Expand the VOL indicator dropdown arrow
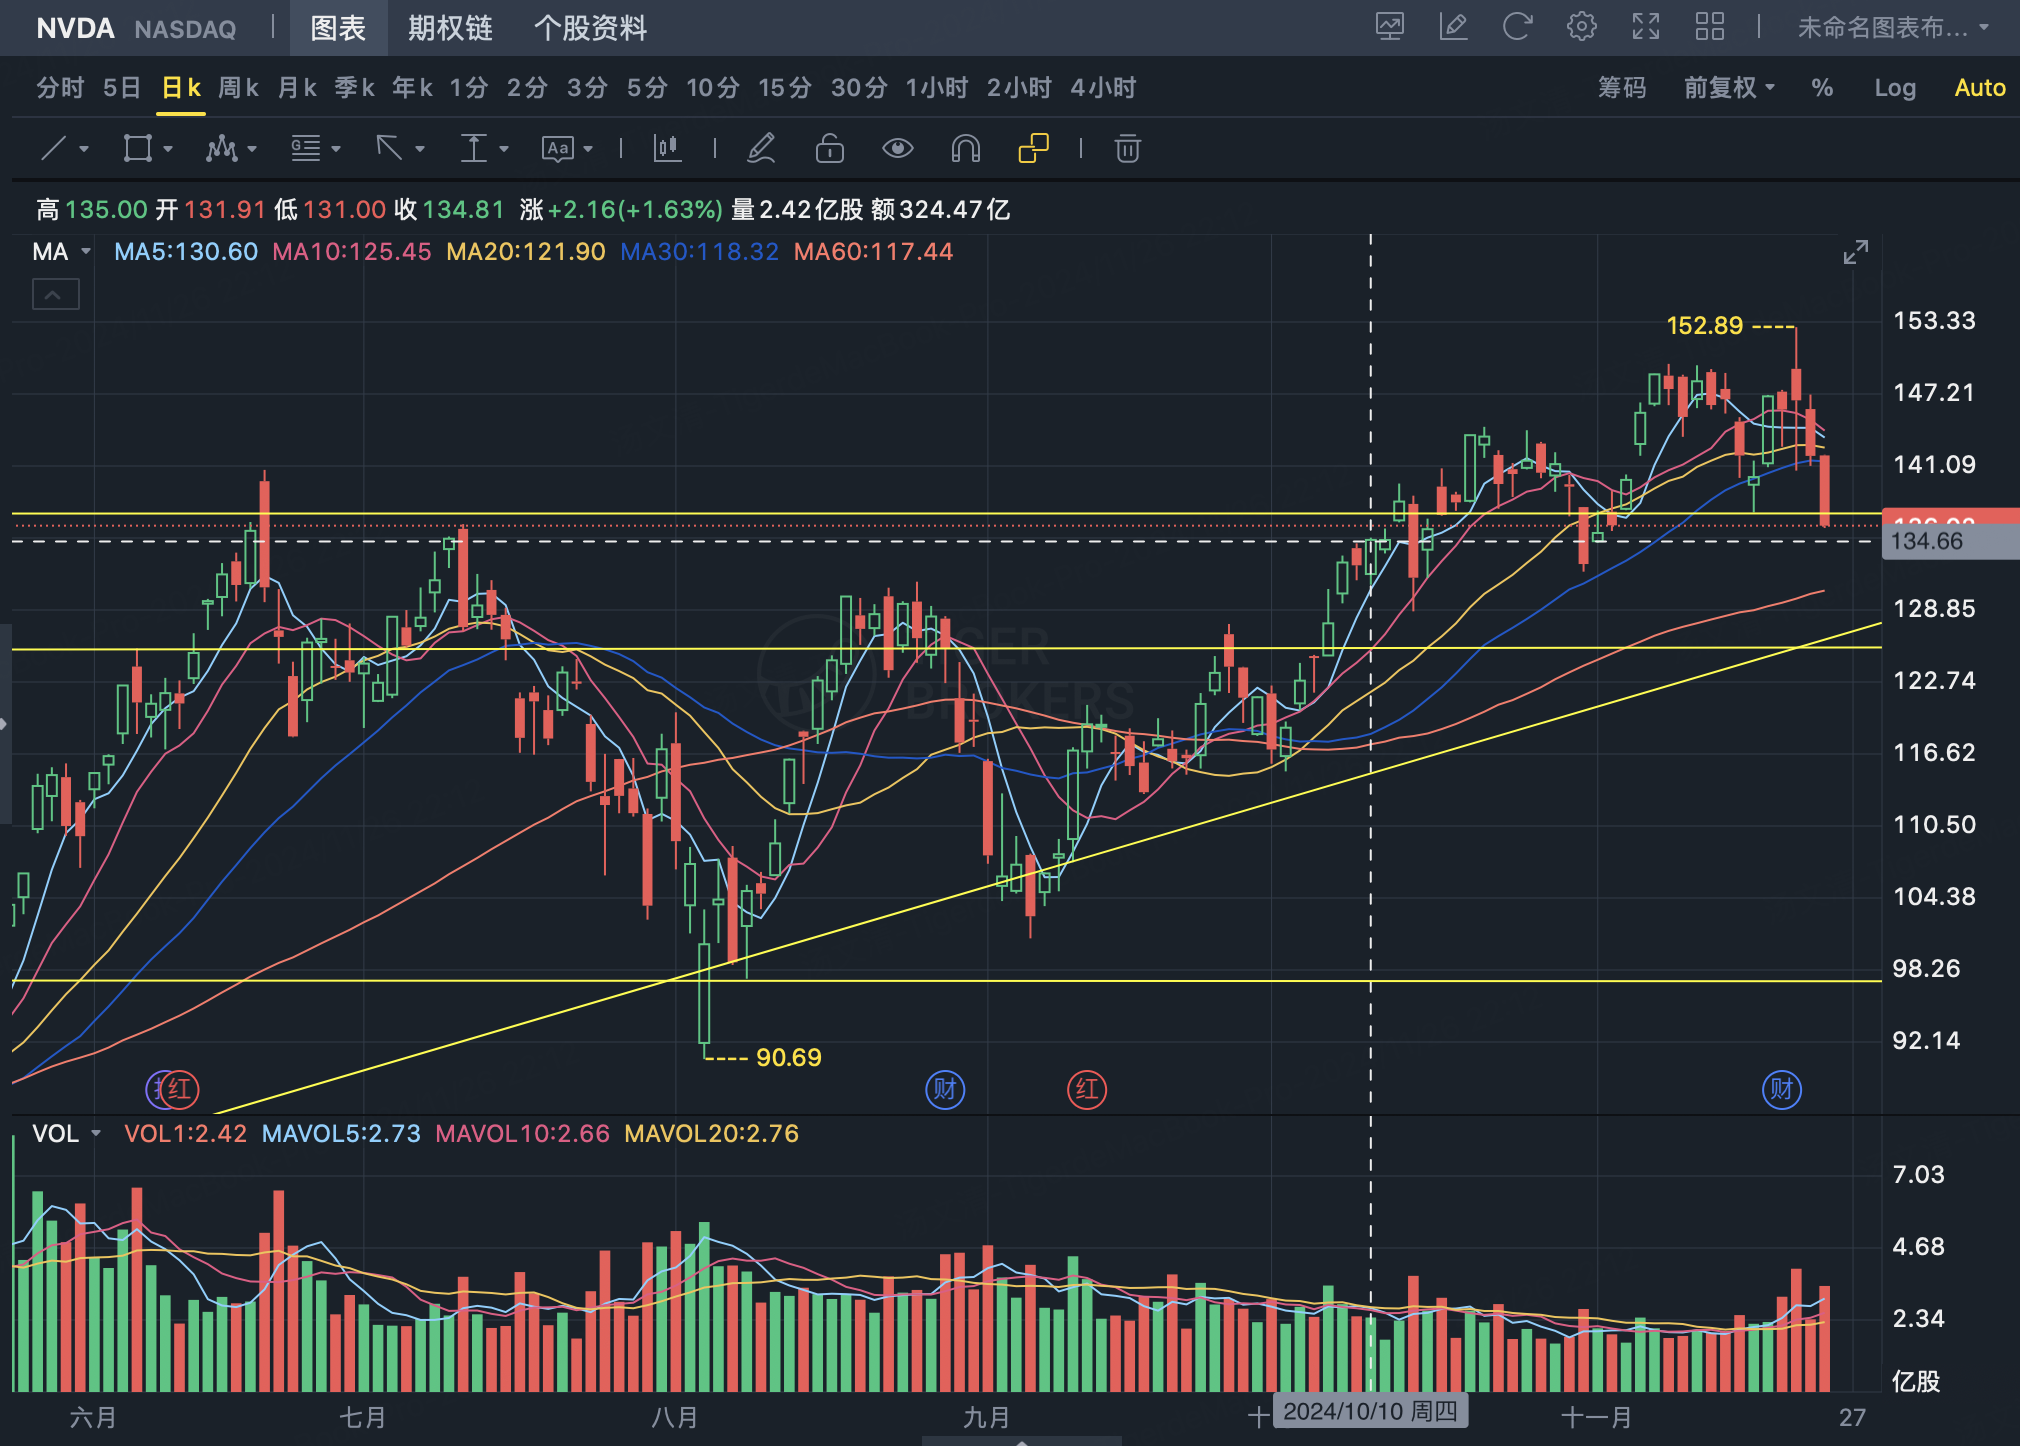Viewport: 2020px width, 1446px height. pyautogui.click(x=96, y=1134)
